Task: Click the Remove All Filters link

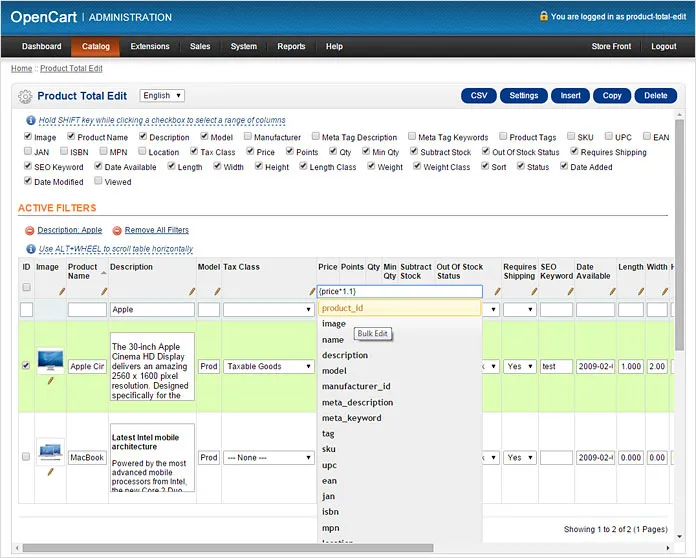Action: point(157,230)
